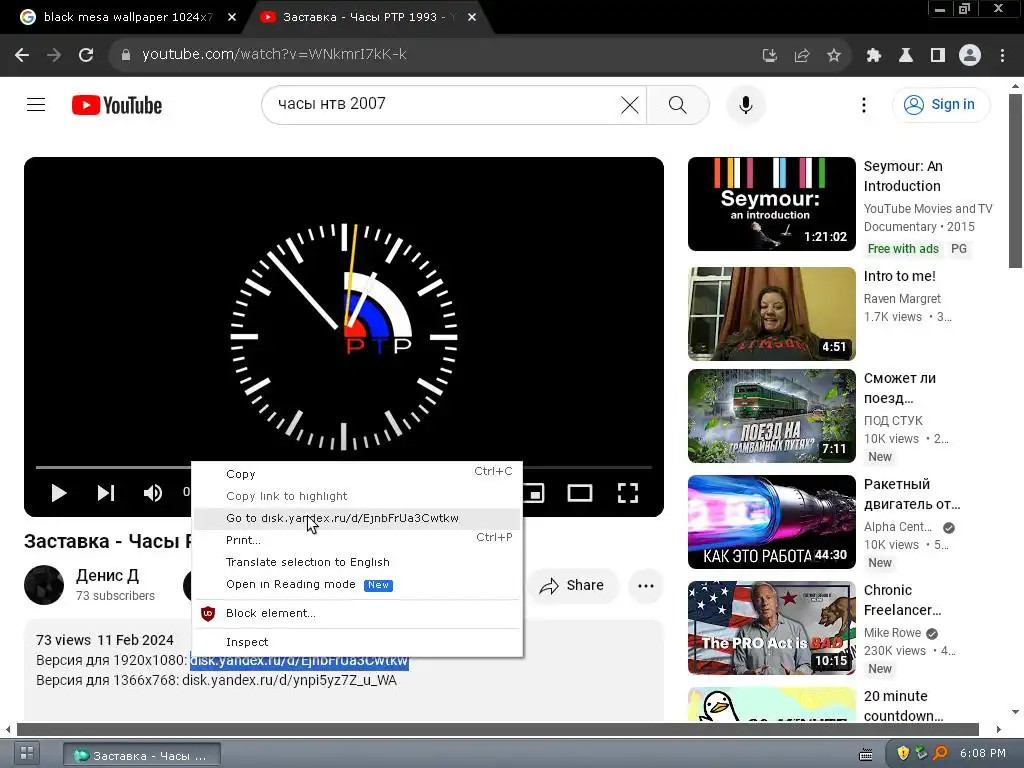Viewport: 1024px width, 768px height.
Task: Close the black mesa wallpaper tab
Action: (232, 18)
